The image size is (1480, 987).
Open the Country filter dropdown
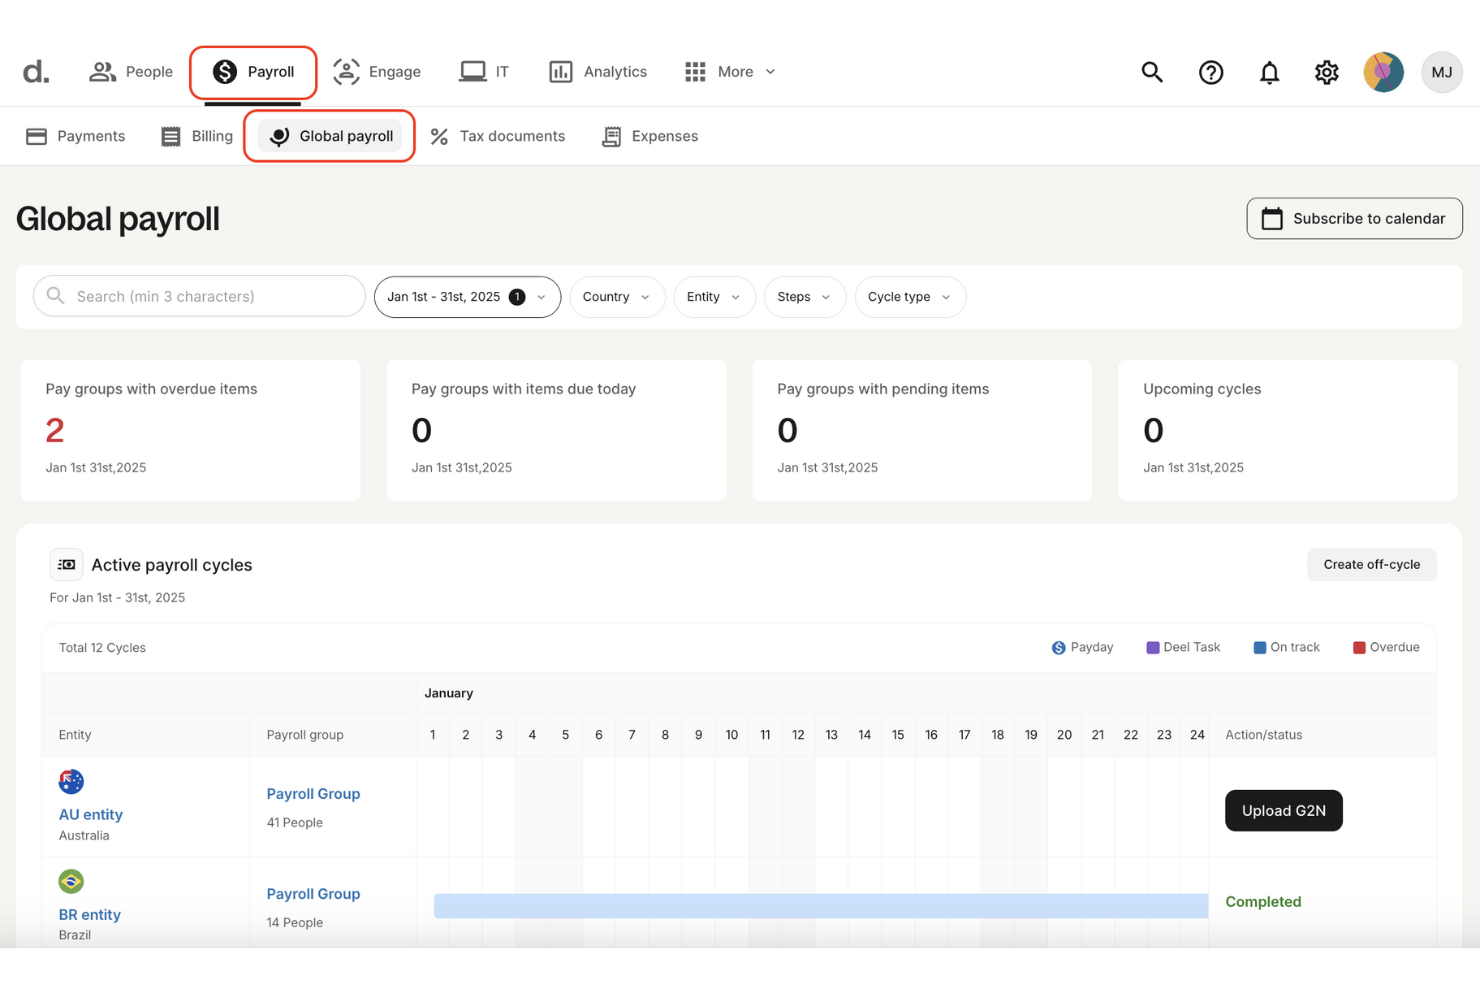click(616, 297)
